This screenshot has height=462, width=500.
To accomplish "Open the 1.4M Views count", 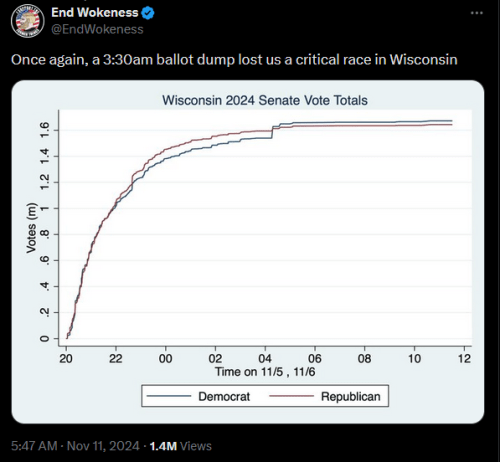I will pyautogui.click(x=180, y=446).
